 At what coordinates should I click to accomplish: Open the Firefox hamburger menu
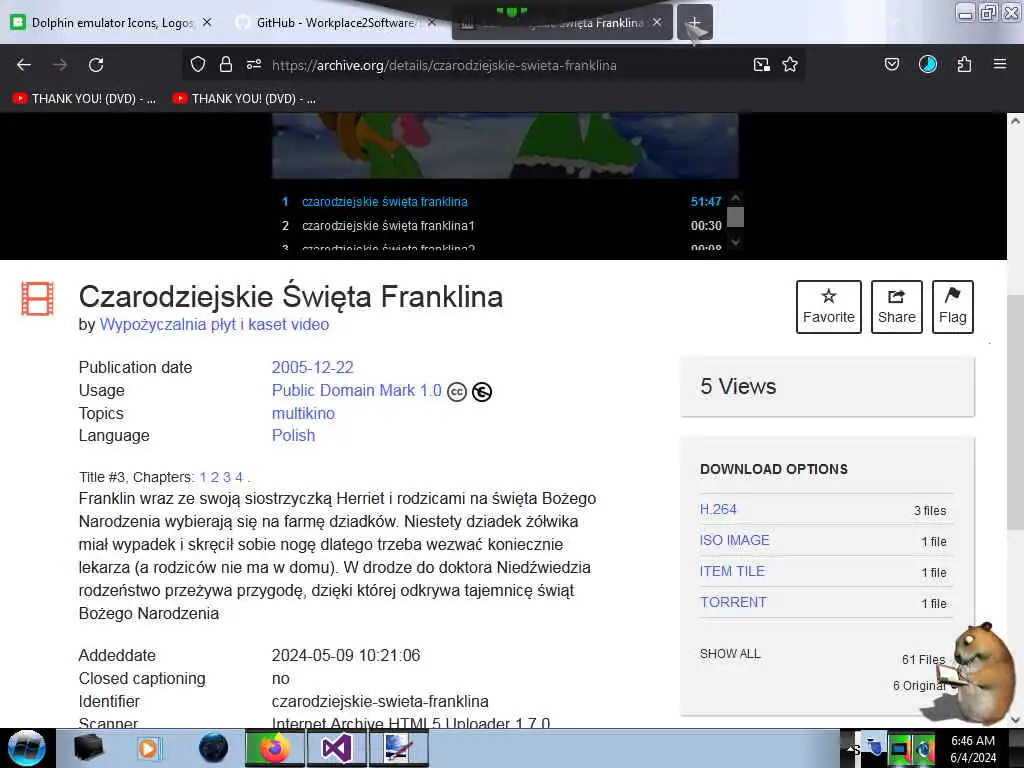click(x=1000, y=64)
